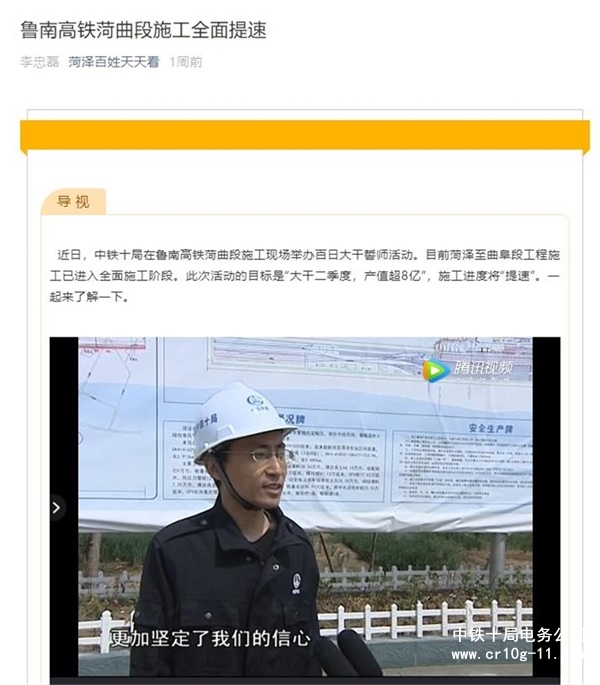This screenshot has width=600, height=685.
Task: Click the 中铁十局电务公司 watermark text
Action: [x=506, y=634]
